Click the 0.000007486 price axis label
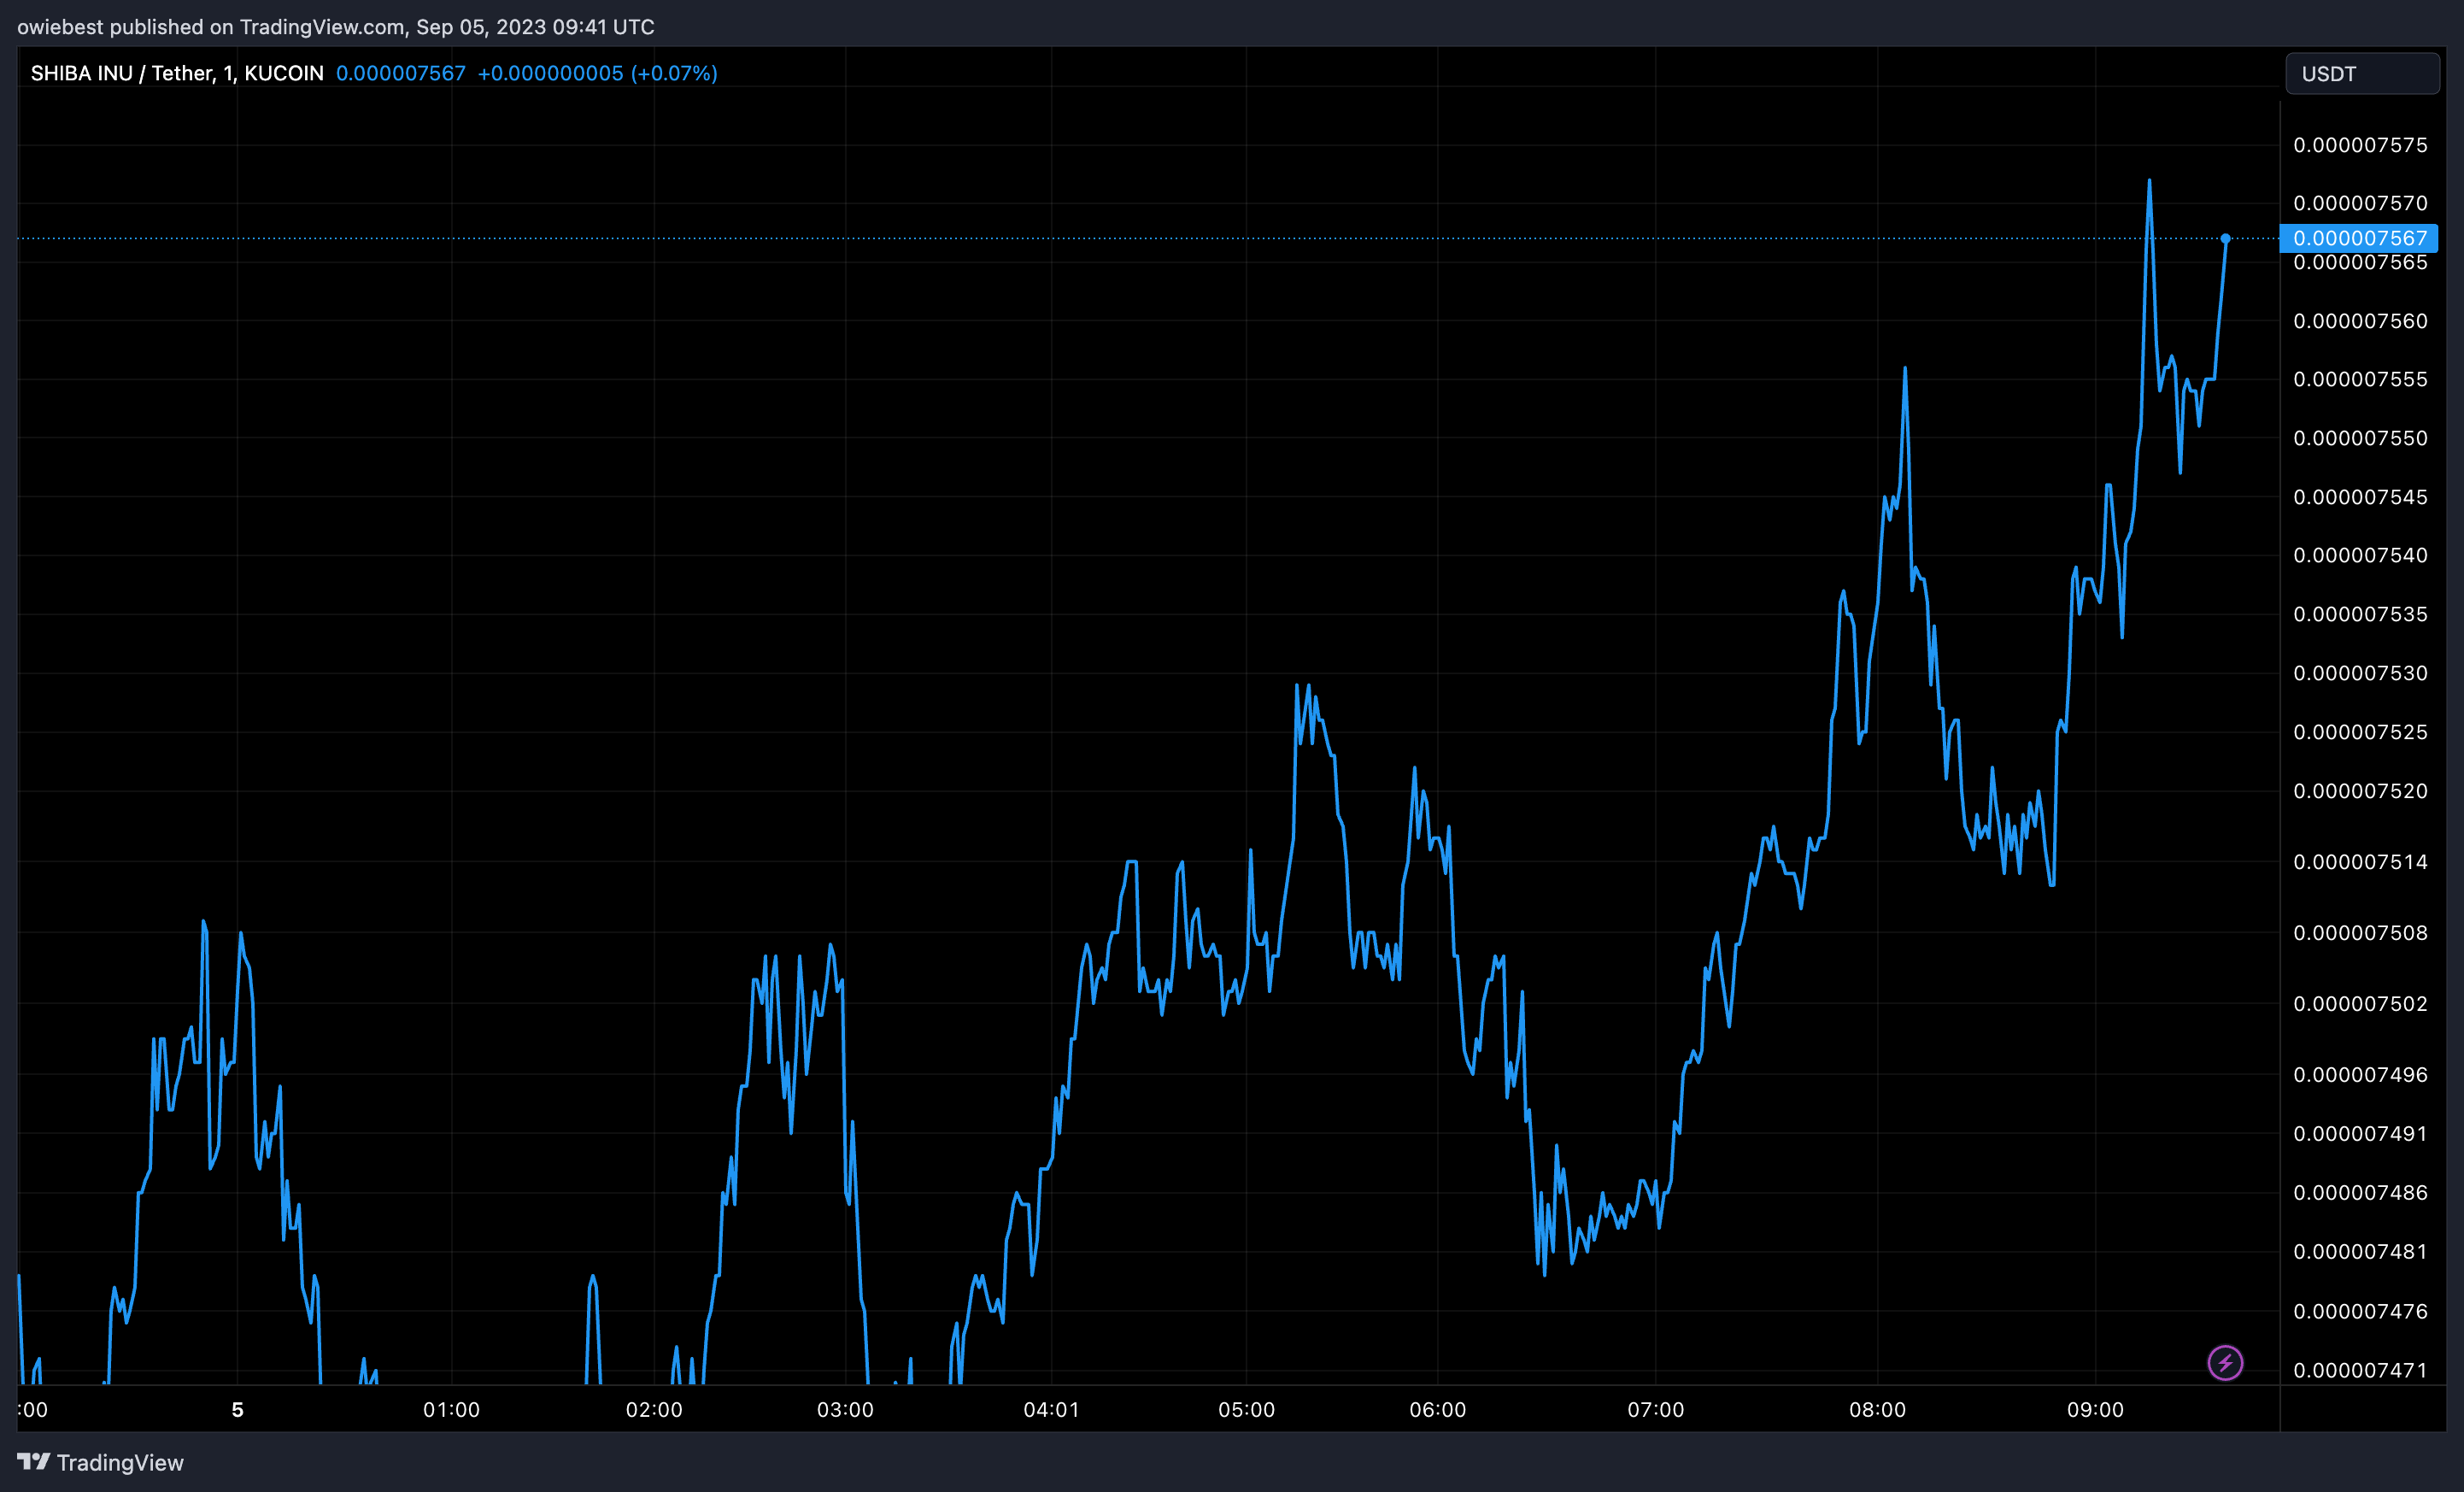The height and width of the screenshot is (1492, 2464). (x=2360, y=1192)
